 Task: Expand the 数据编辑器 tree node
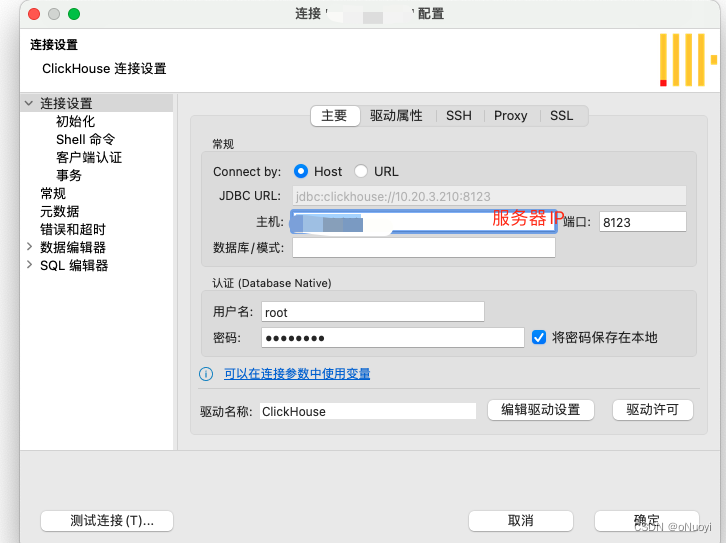point(29,247)
